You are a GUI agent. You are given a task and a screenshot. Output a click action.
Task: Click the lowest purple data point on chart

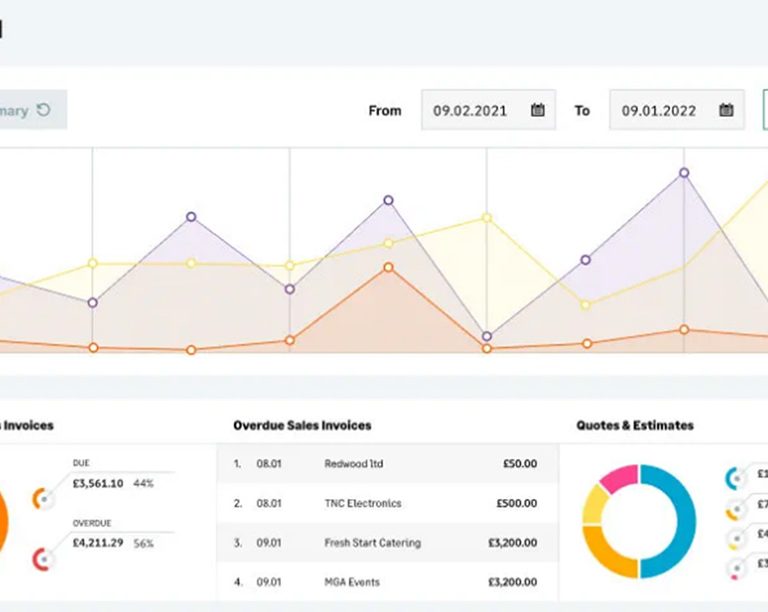click(x=487, y=336)
